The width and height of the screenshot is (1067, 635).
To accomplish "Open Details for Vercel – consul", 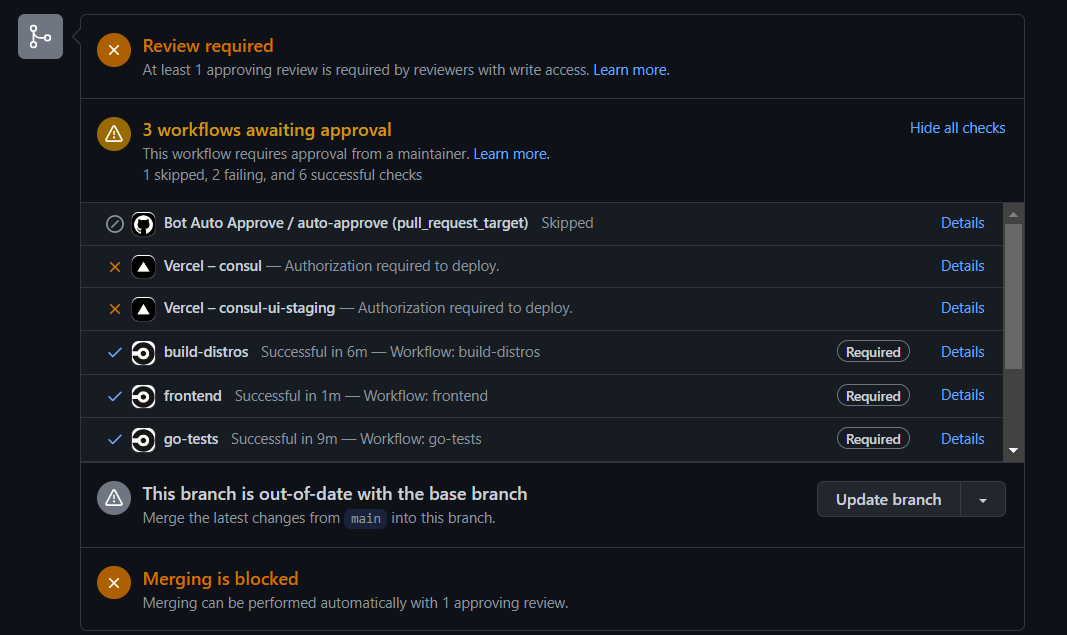I will tap(962, 266).
